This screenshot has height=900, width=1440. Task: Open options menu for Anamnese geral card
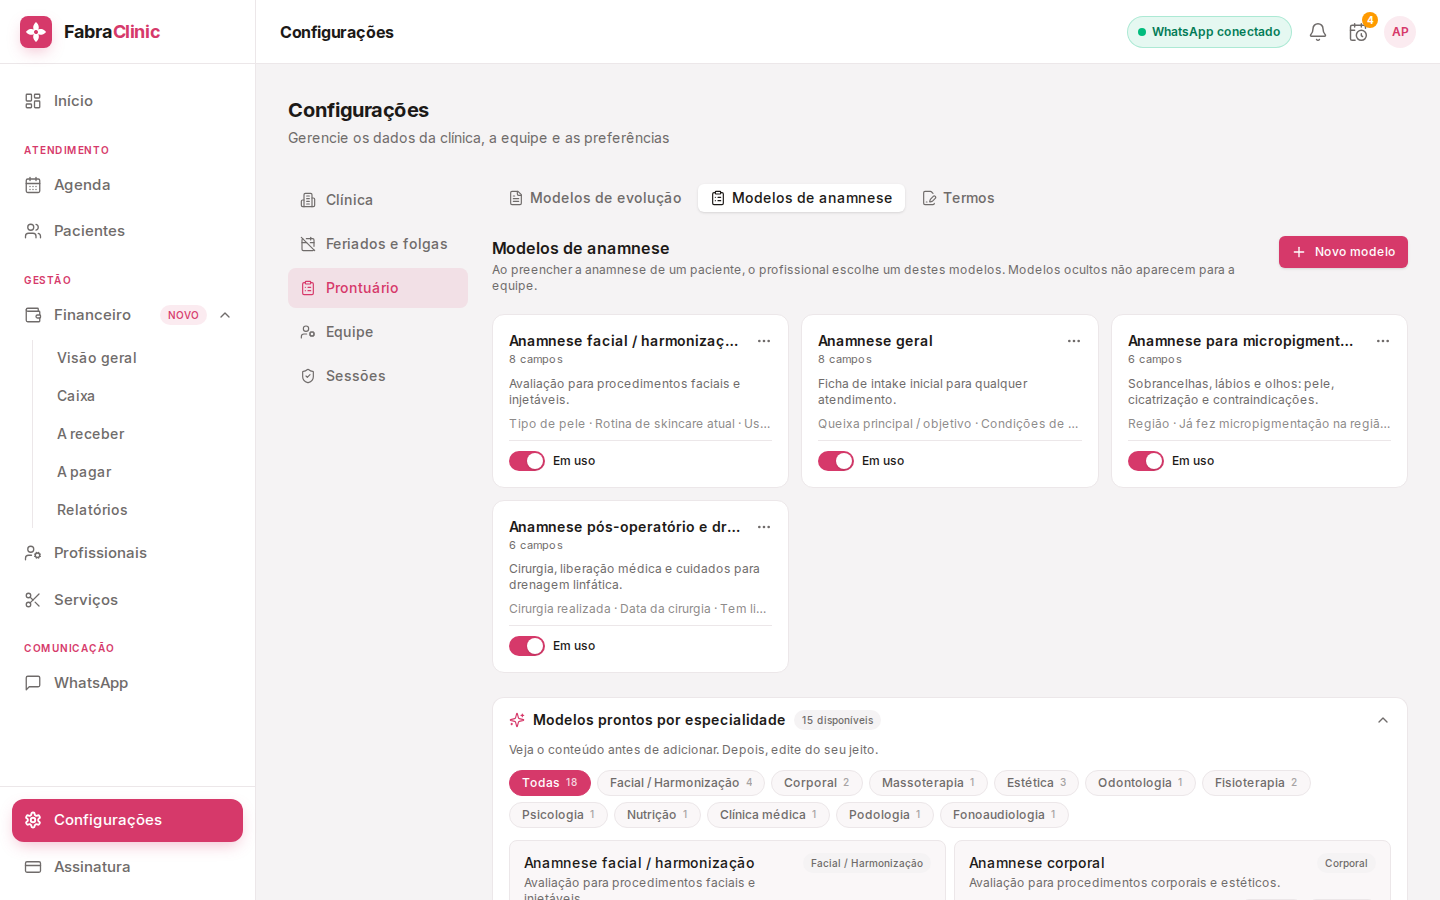tap(1074, 341)
